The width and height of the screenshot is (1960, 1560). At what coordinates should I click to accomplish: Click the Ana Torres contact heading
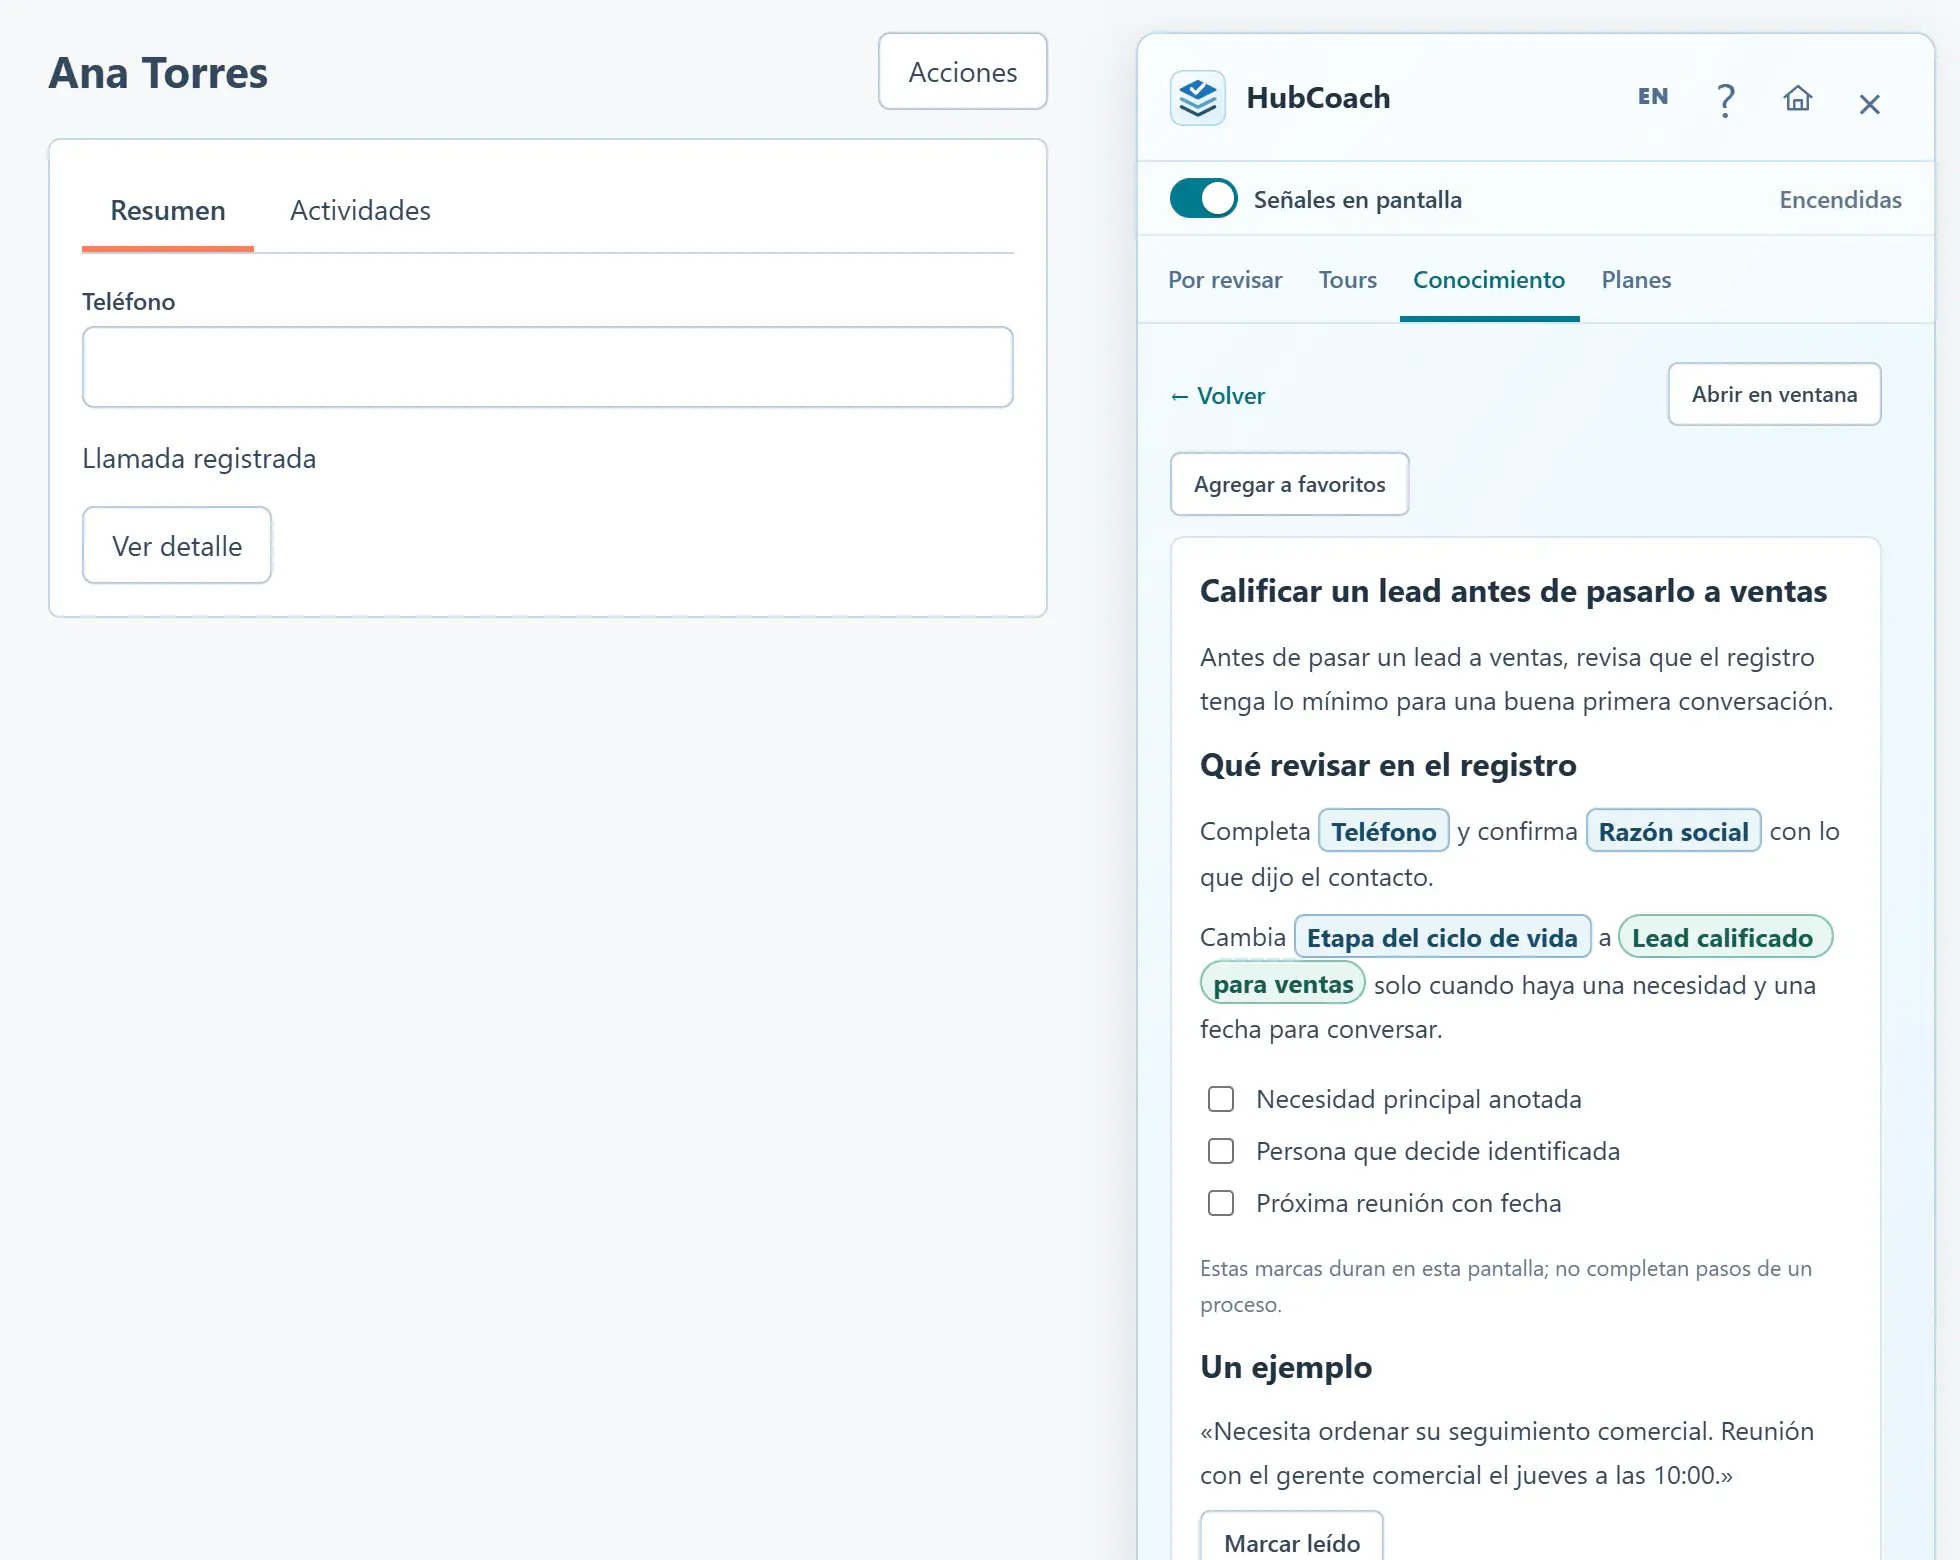click(x=158, y=73)
